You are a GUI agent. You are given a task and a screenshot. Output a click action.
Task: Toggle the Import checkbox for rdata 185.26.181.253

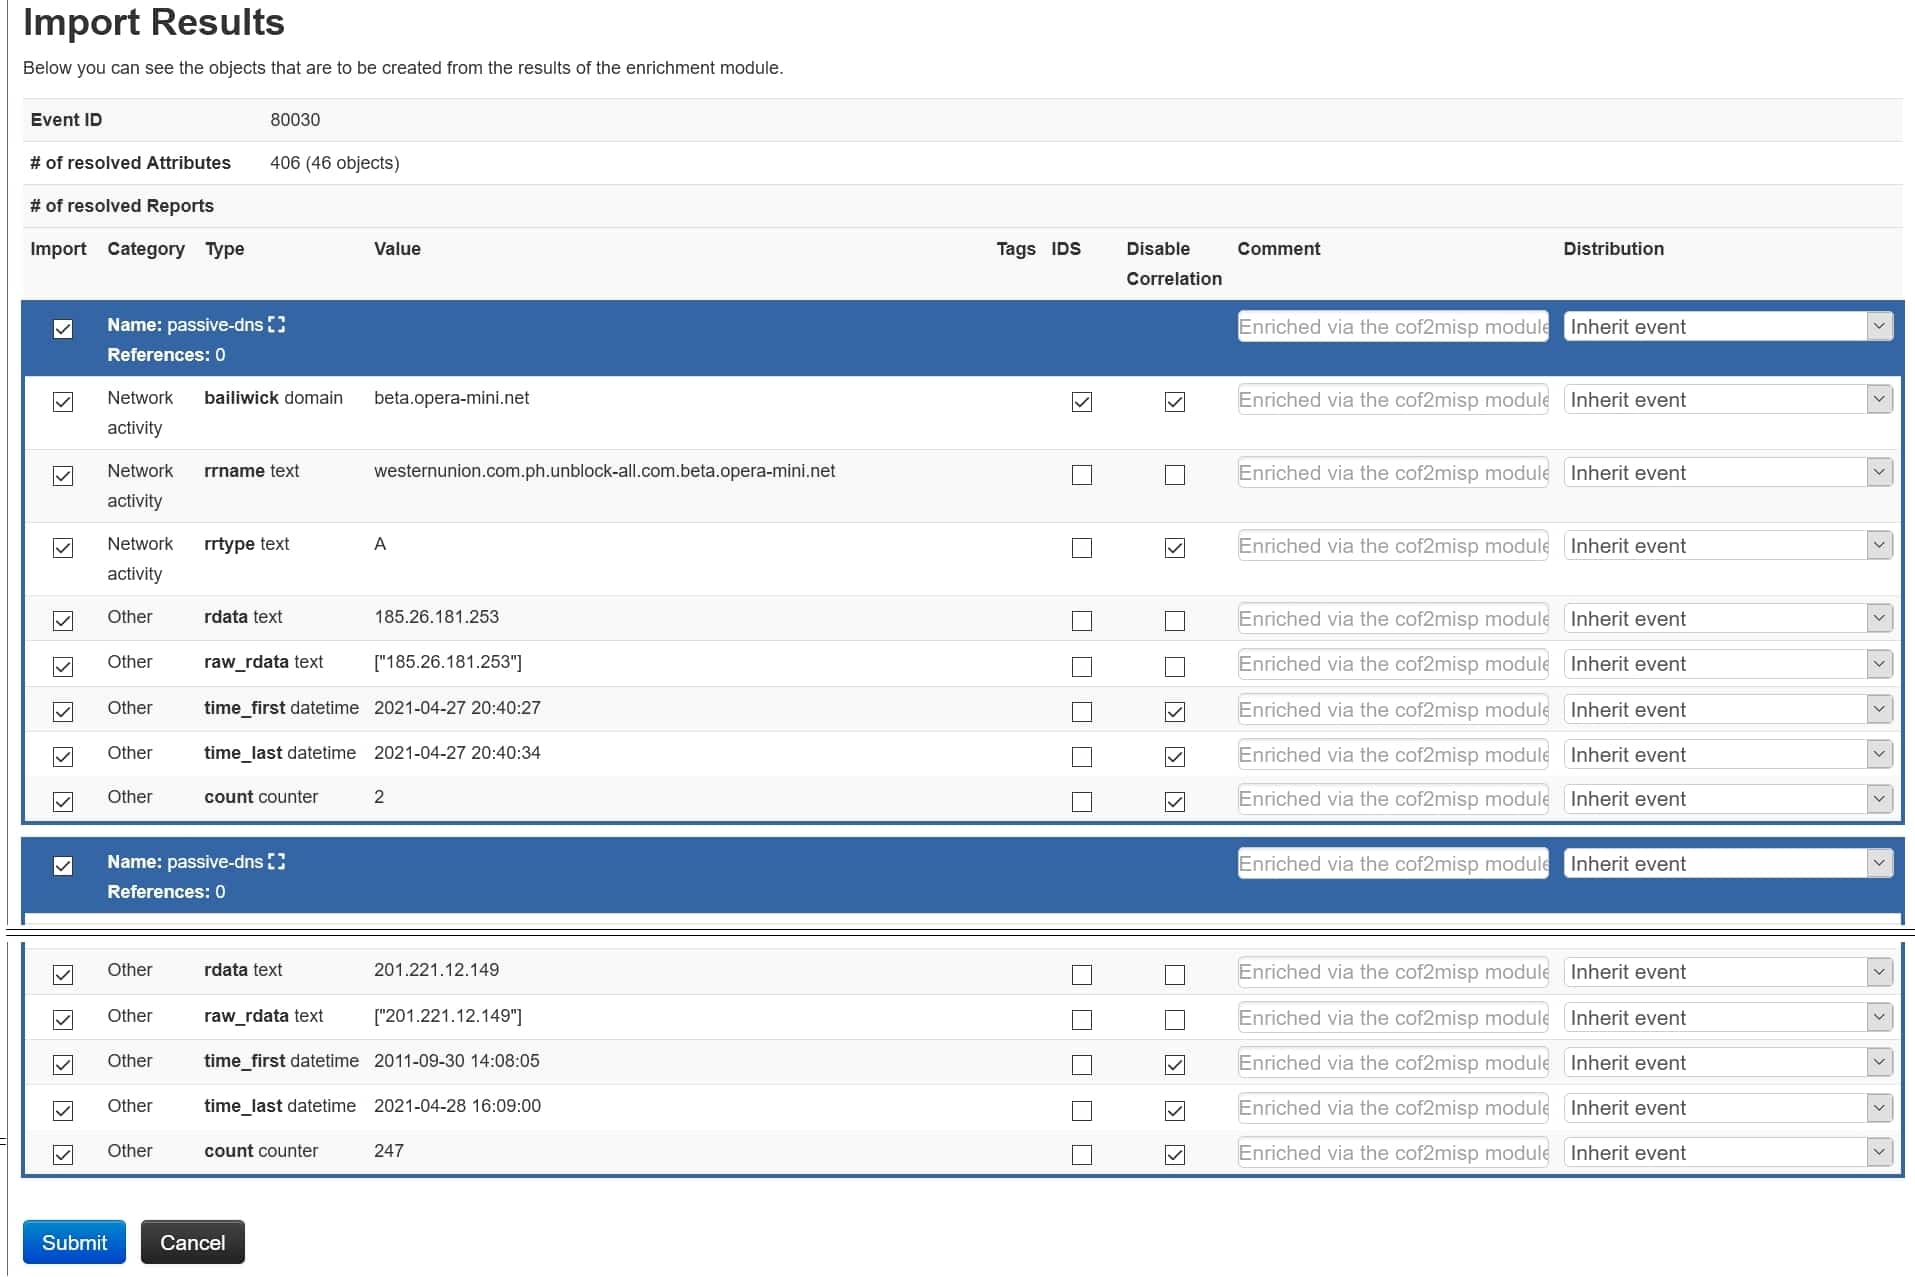point(63,621)
